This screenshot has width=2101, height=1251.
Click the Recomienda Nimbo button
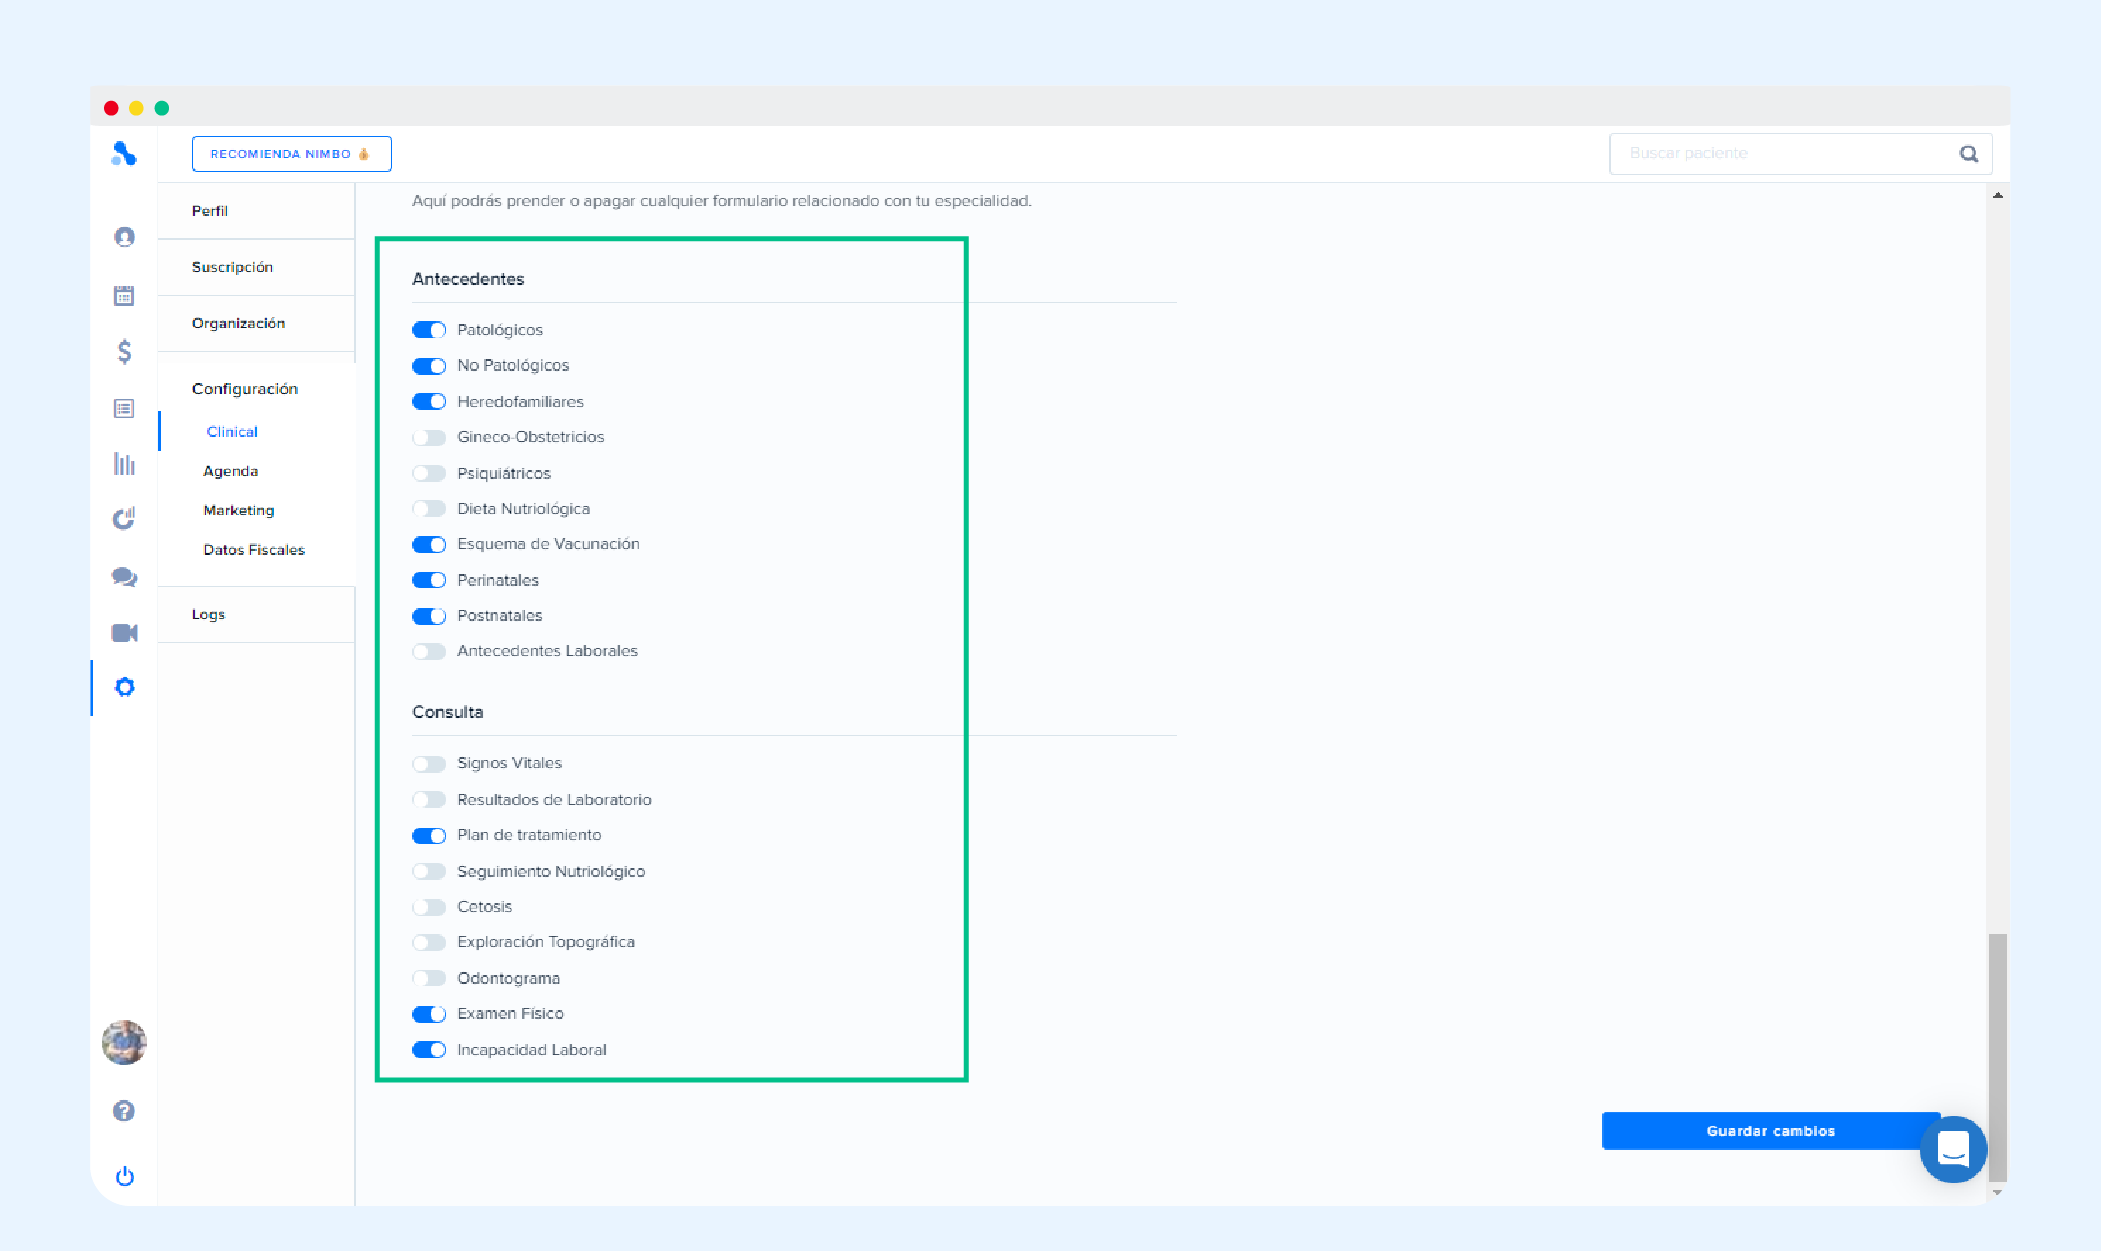tap(291, 154)
